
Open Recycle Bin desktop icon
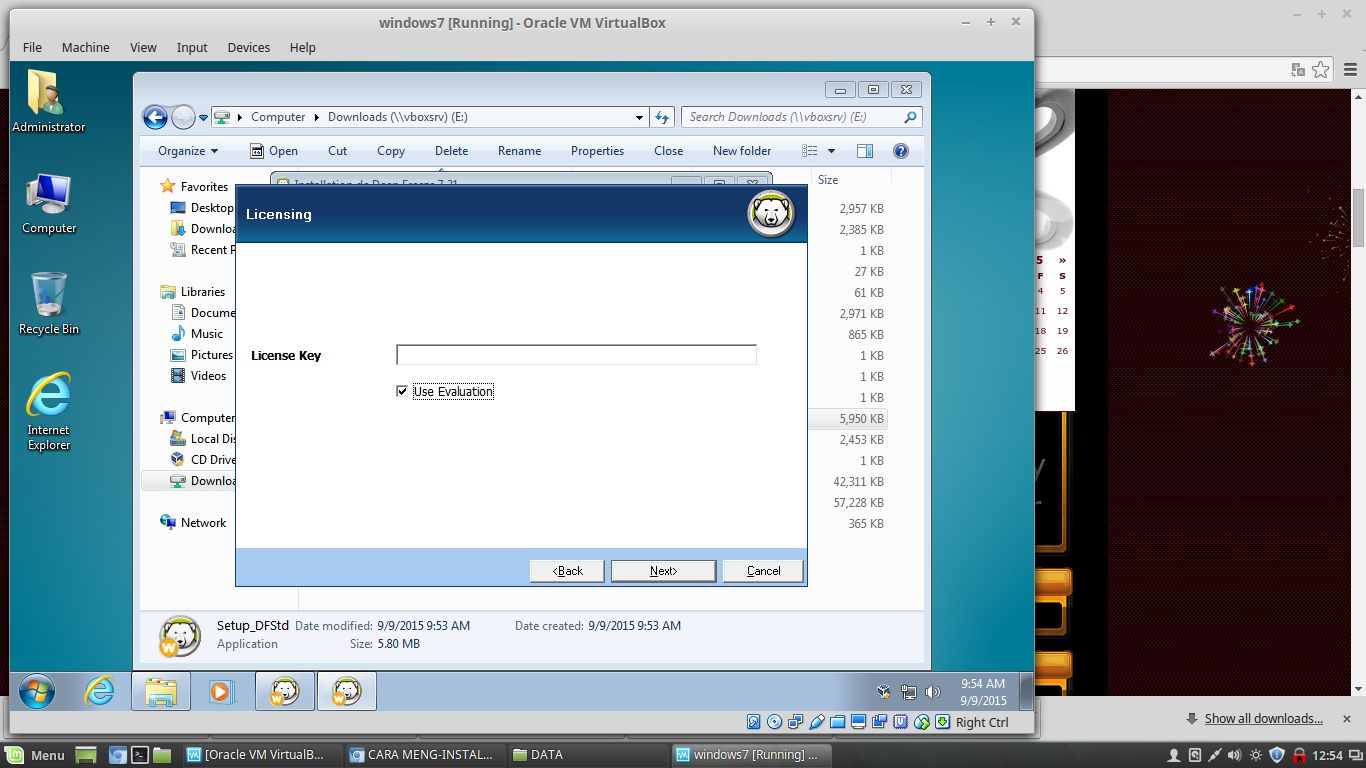coord(49,304)
